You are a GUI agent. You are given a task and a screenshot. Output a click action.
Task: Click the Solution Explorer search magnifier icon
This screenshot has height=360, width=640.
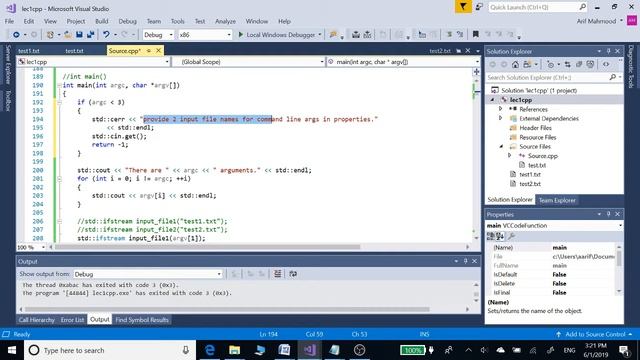[613, 77]
